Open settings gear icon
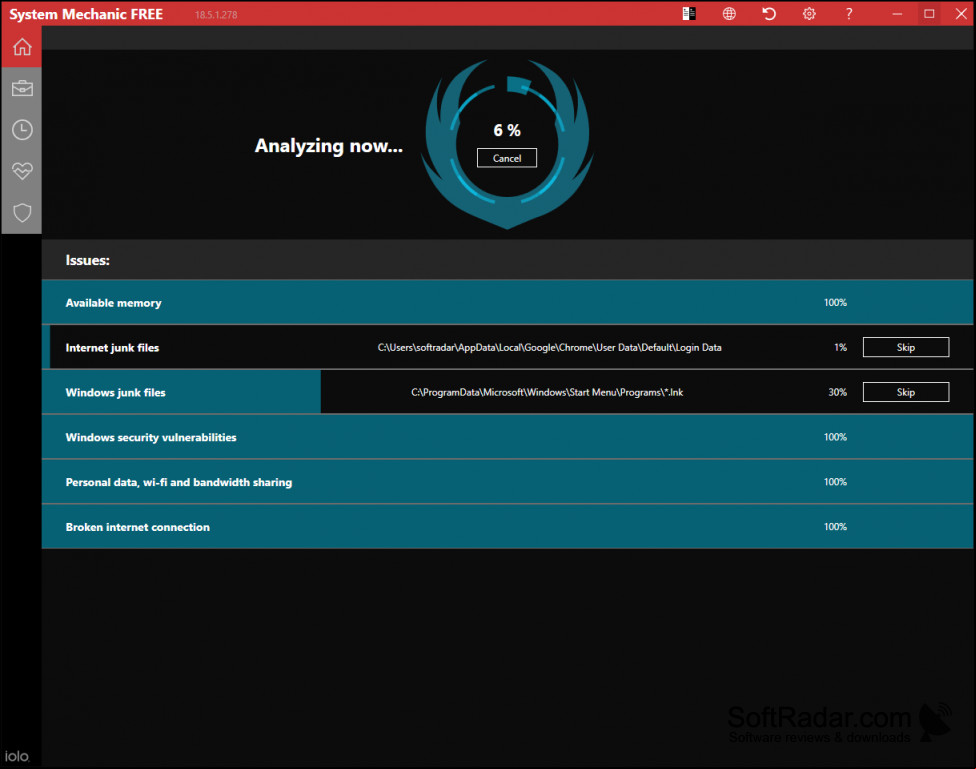This screenshot has height=769, width=976. pyautogui.click(x=809, y=14)
